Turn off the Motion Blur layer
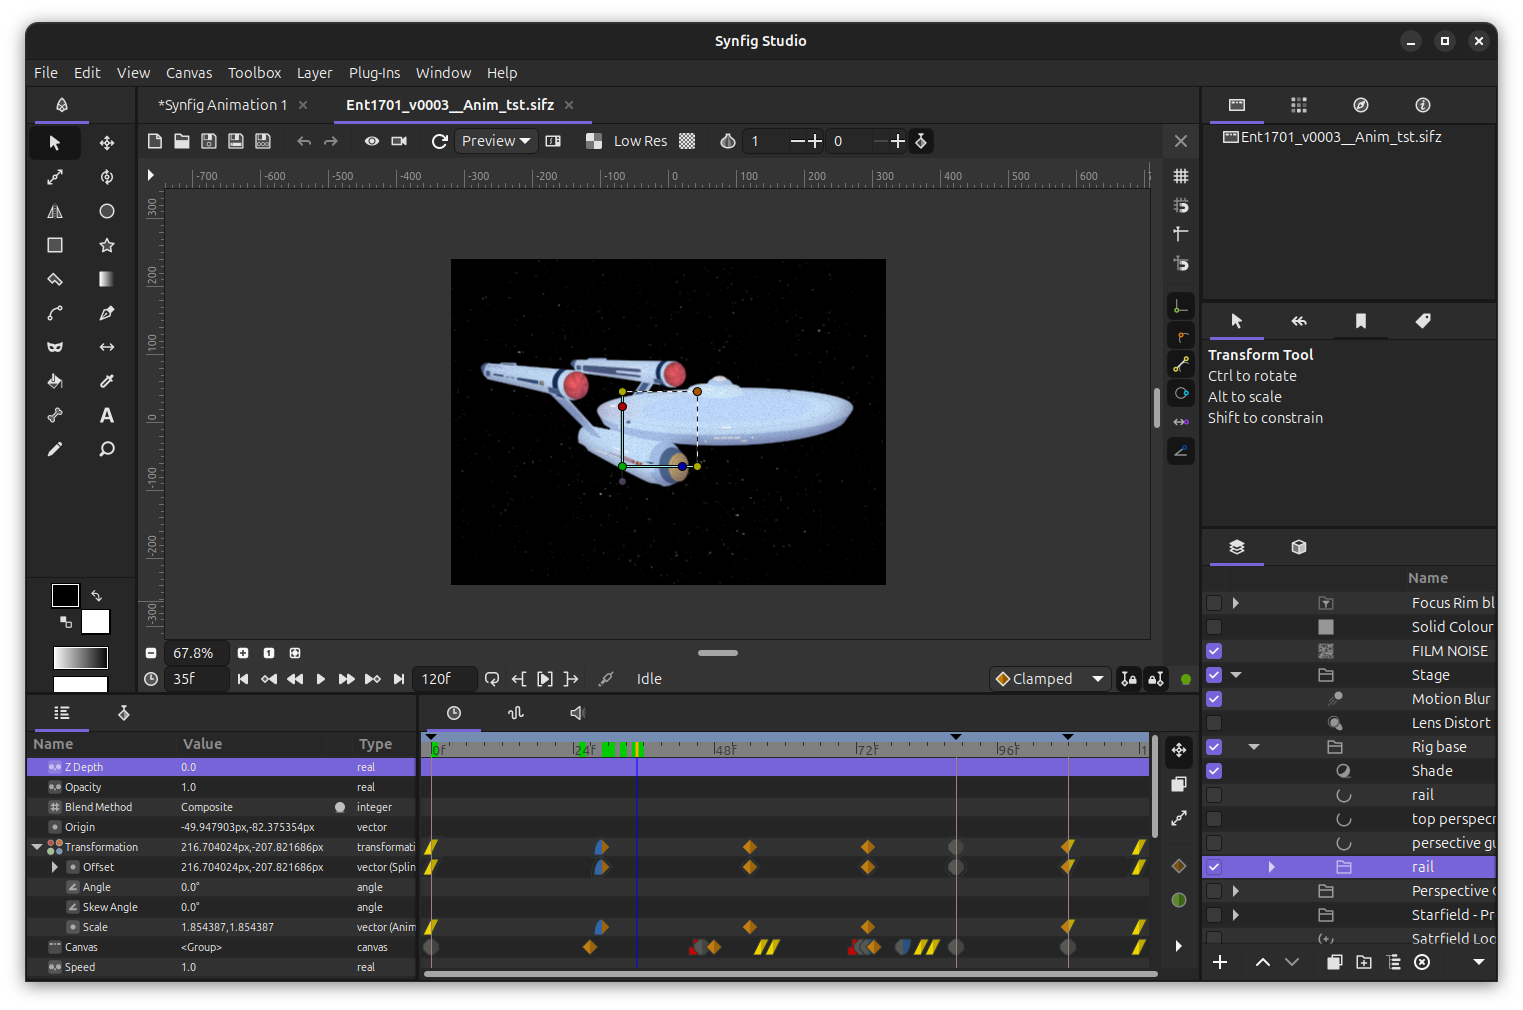The width and height of the screenshot is (1523, 1010). coord(1214,699)
